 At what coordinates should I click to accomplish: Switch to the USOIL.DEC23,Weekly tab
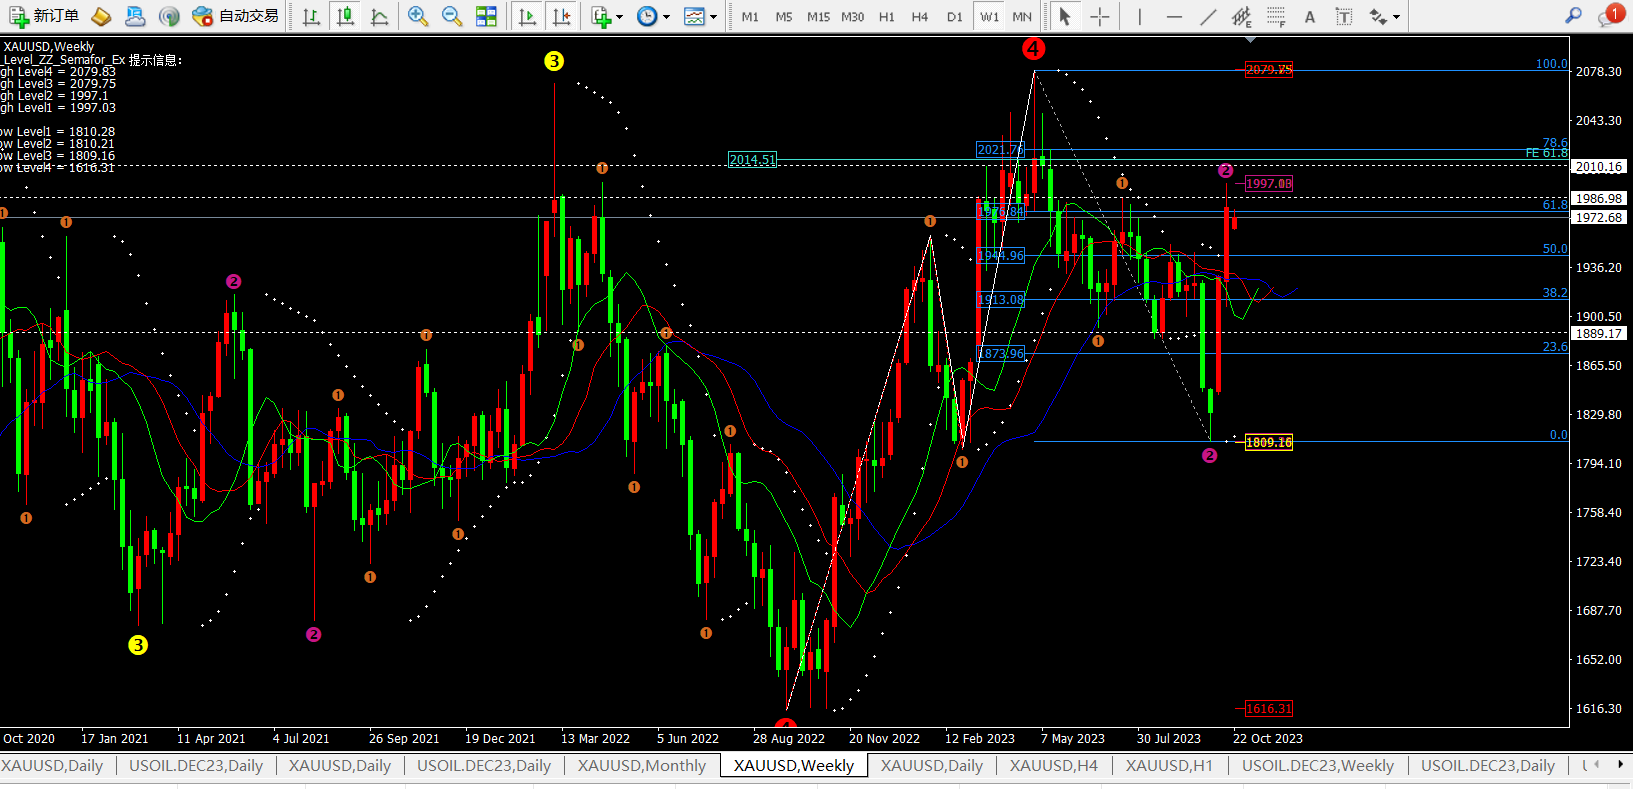1317,765
